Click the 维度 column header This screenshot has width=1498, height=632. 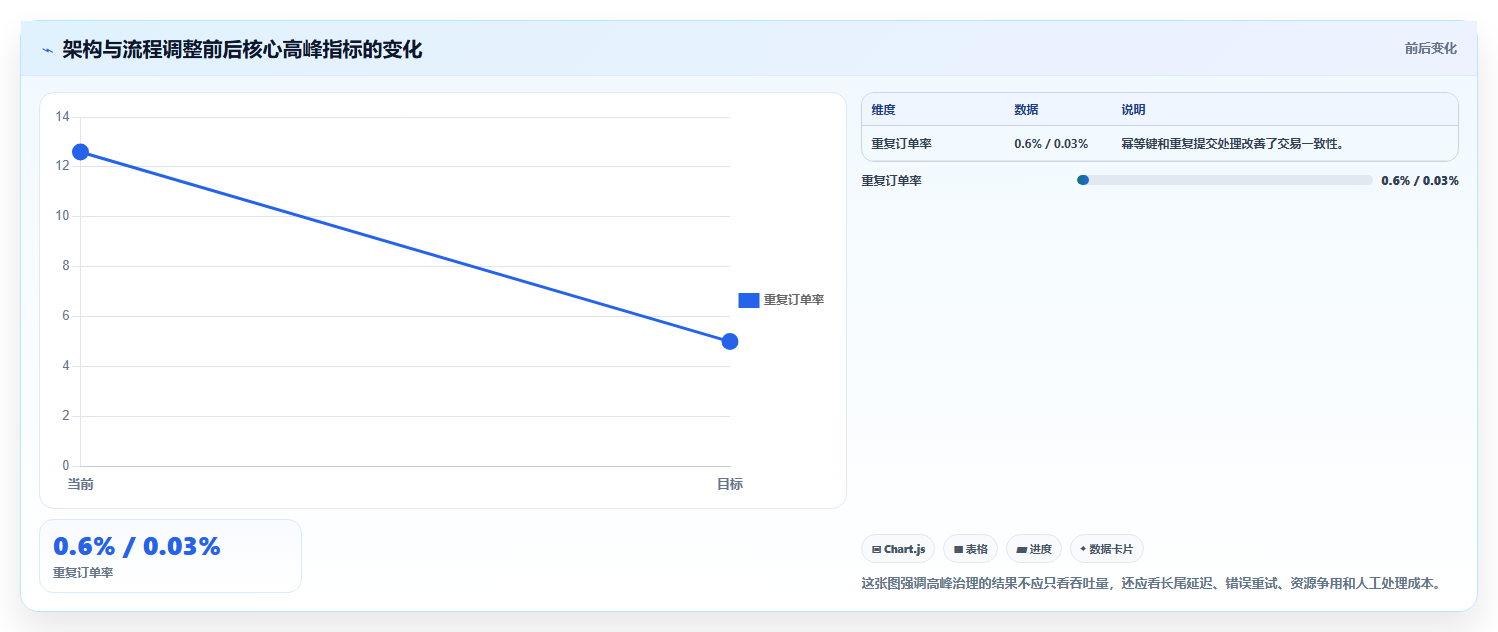click(884, 110)
